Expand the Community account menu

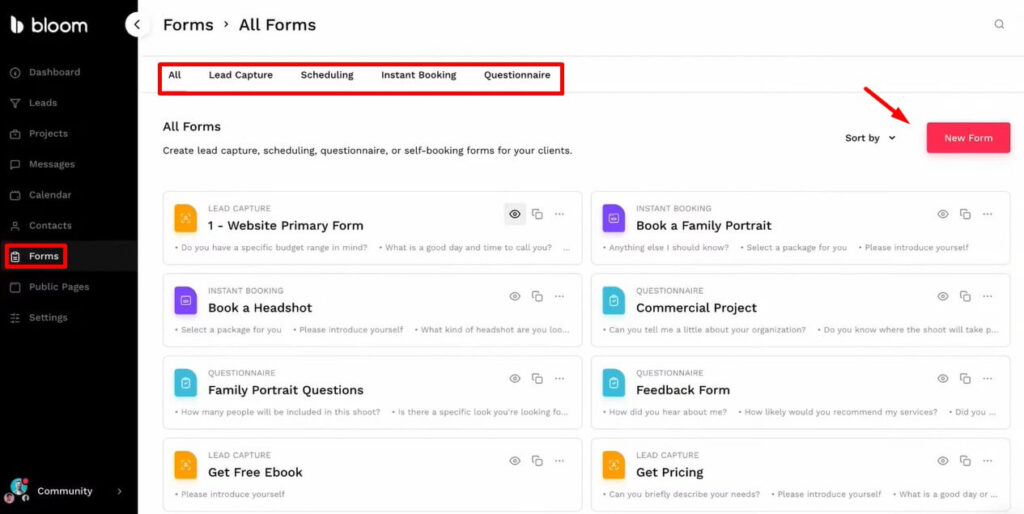(119, 491)
